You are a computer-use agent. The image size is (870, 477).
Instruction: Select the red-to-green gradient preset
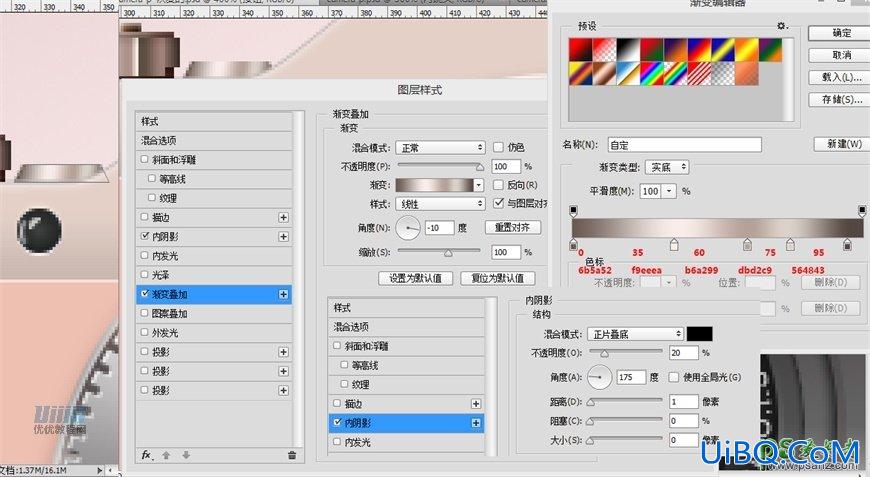pyautogui.click(x=651, y=50)
